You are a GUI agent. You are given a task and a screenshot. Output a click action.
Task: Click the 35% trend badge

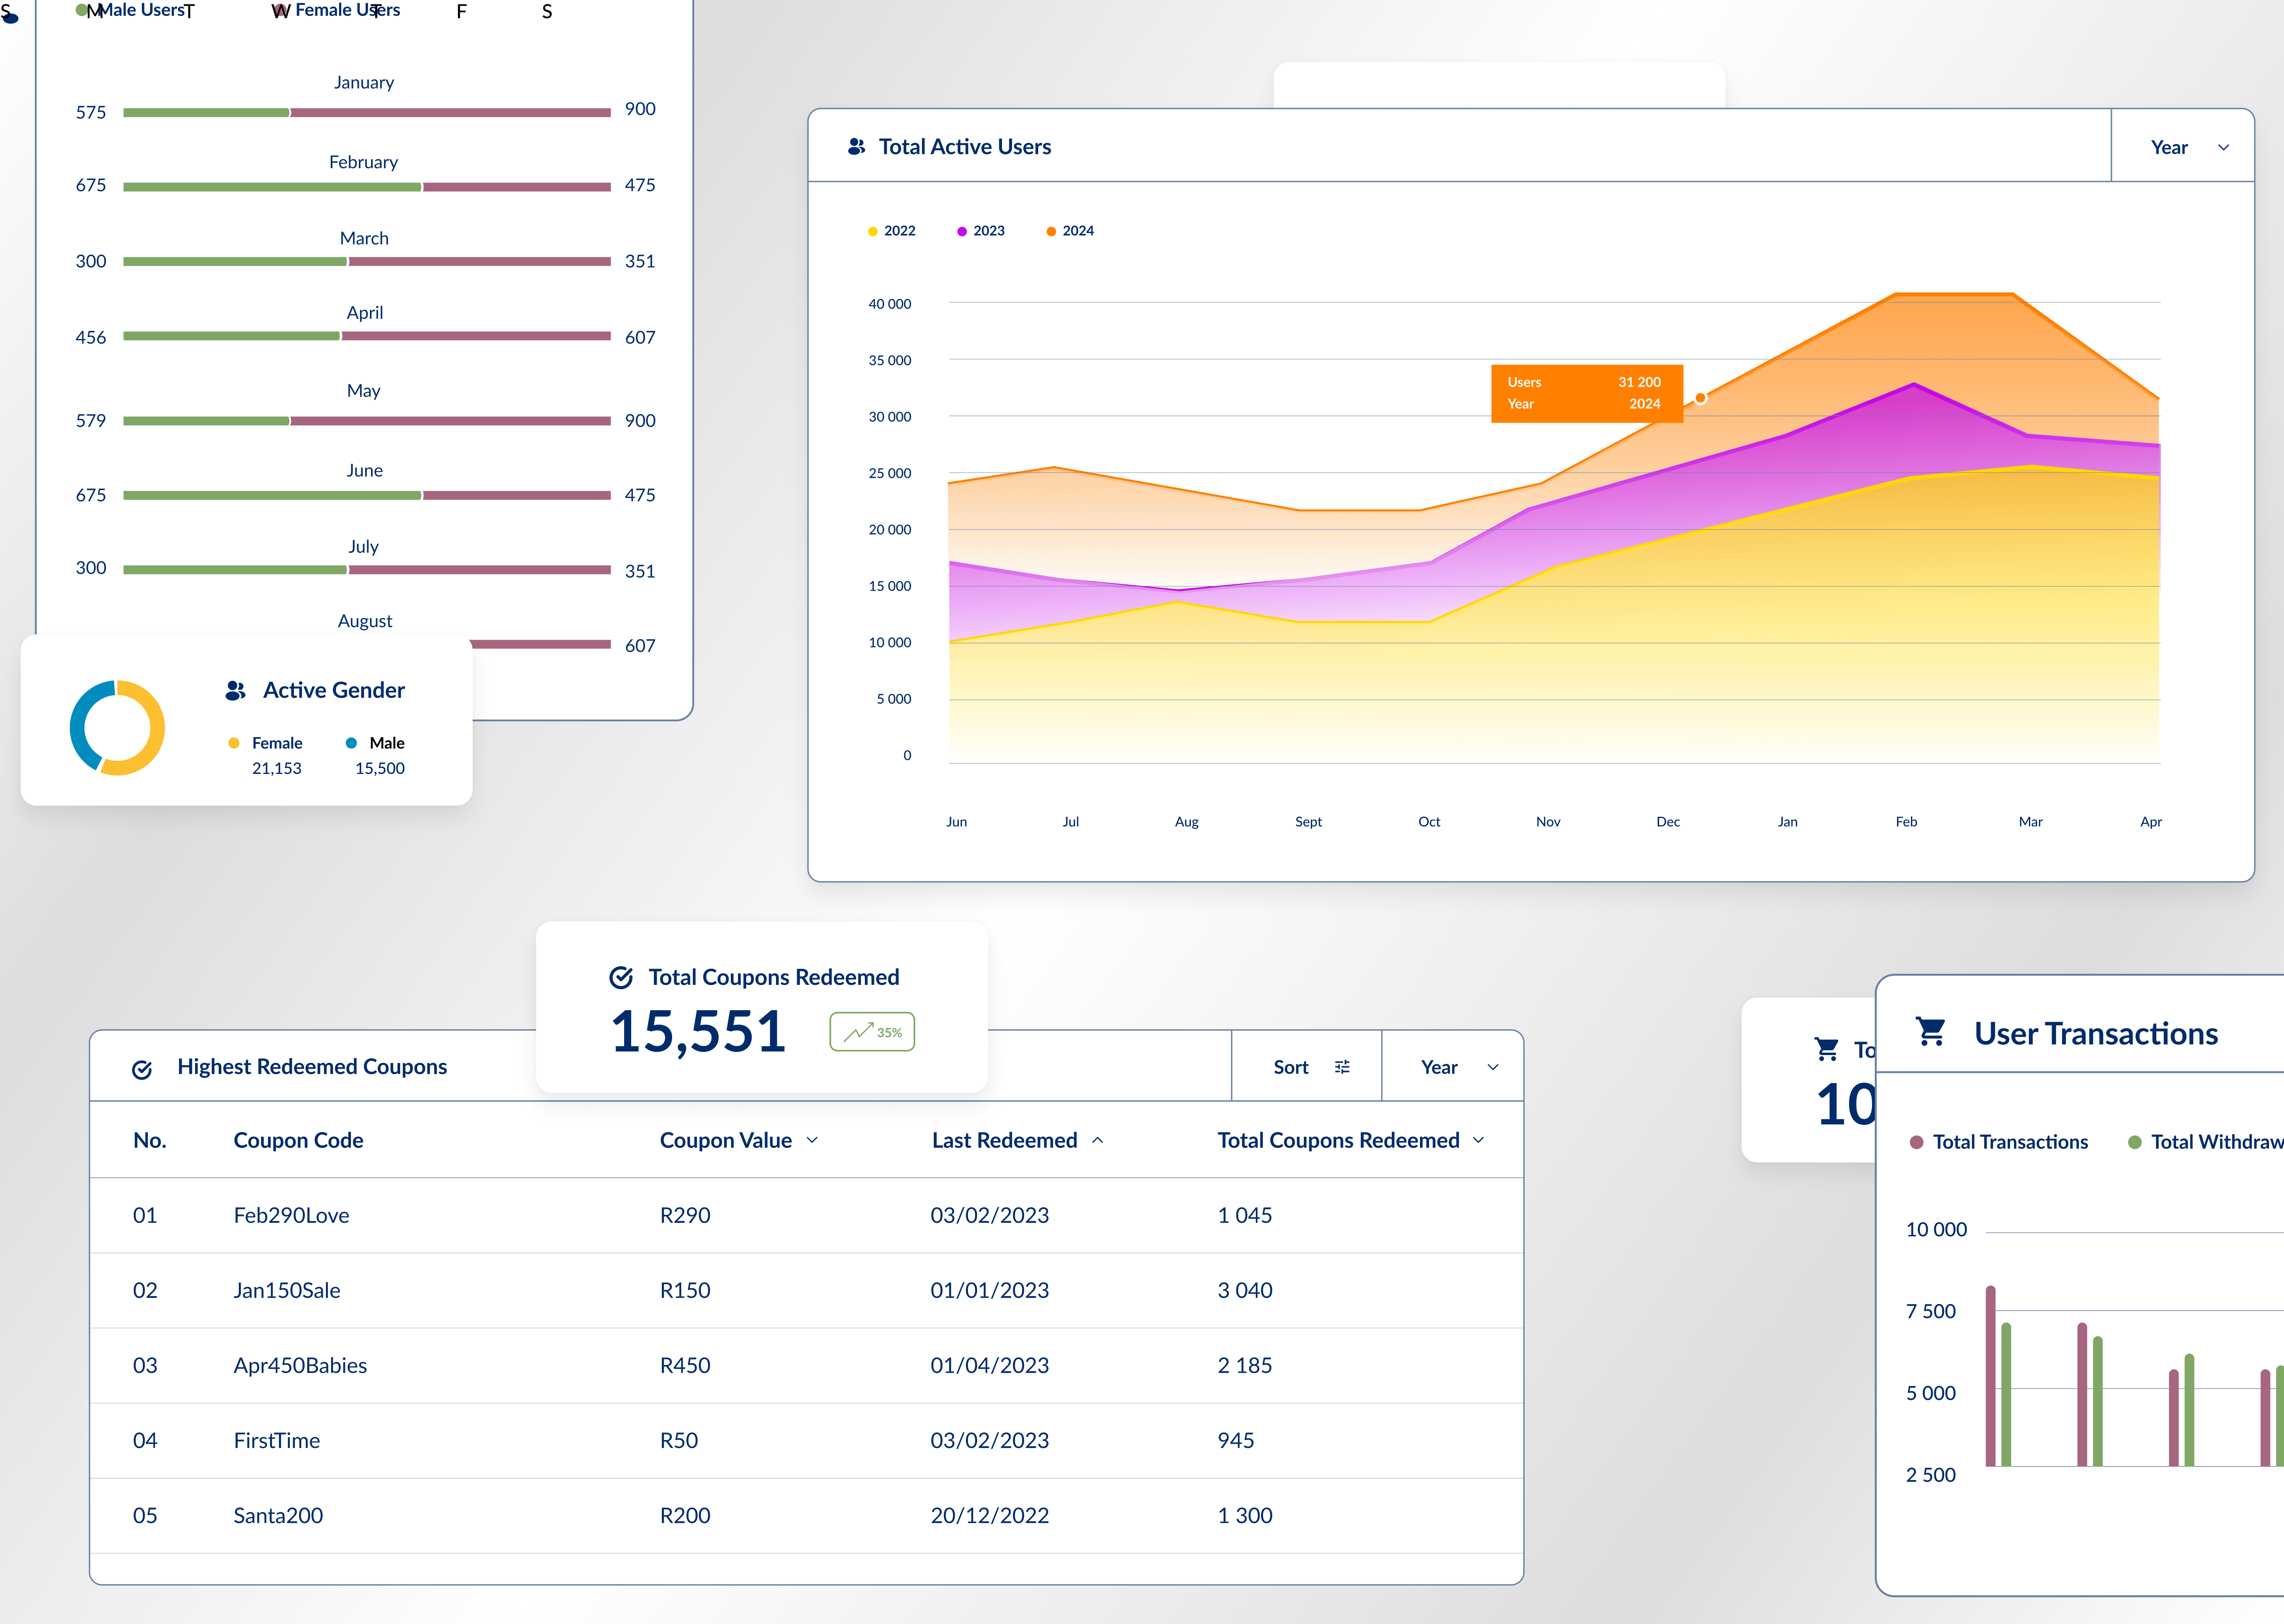(872, 1032)
